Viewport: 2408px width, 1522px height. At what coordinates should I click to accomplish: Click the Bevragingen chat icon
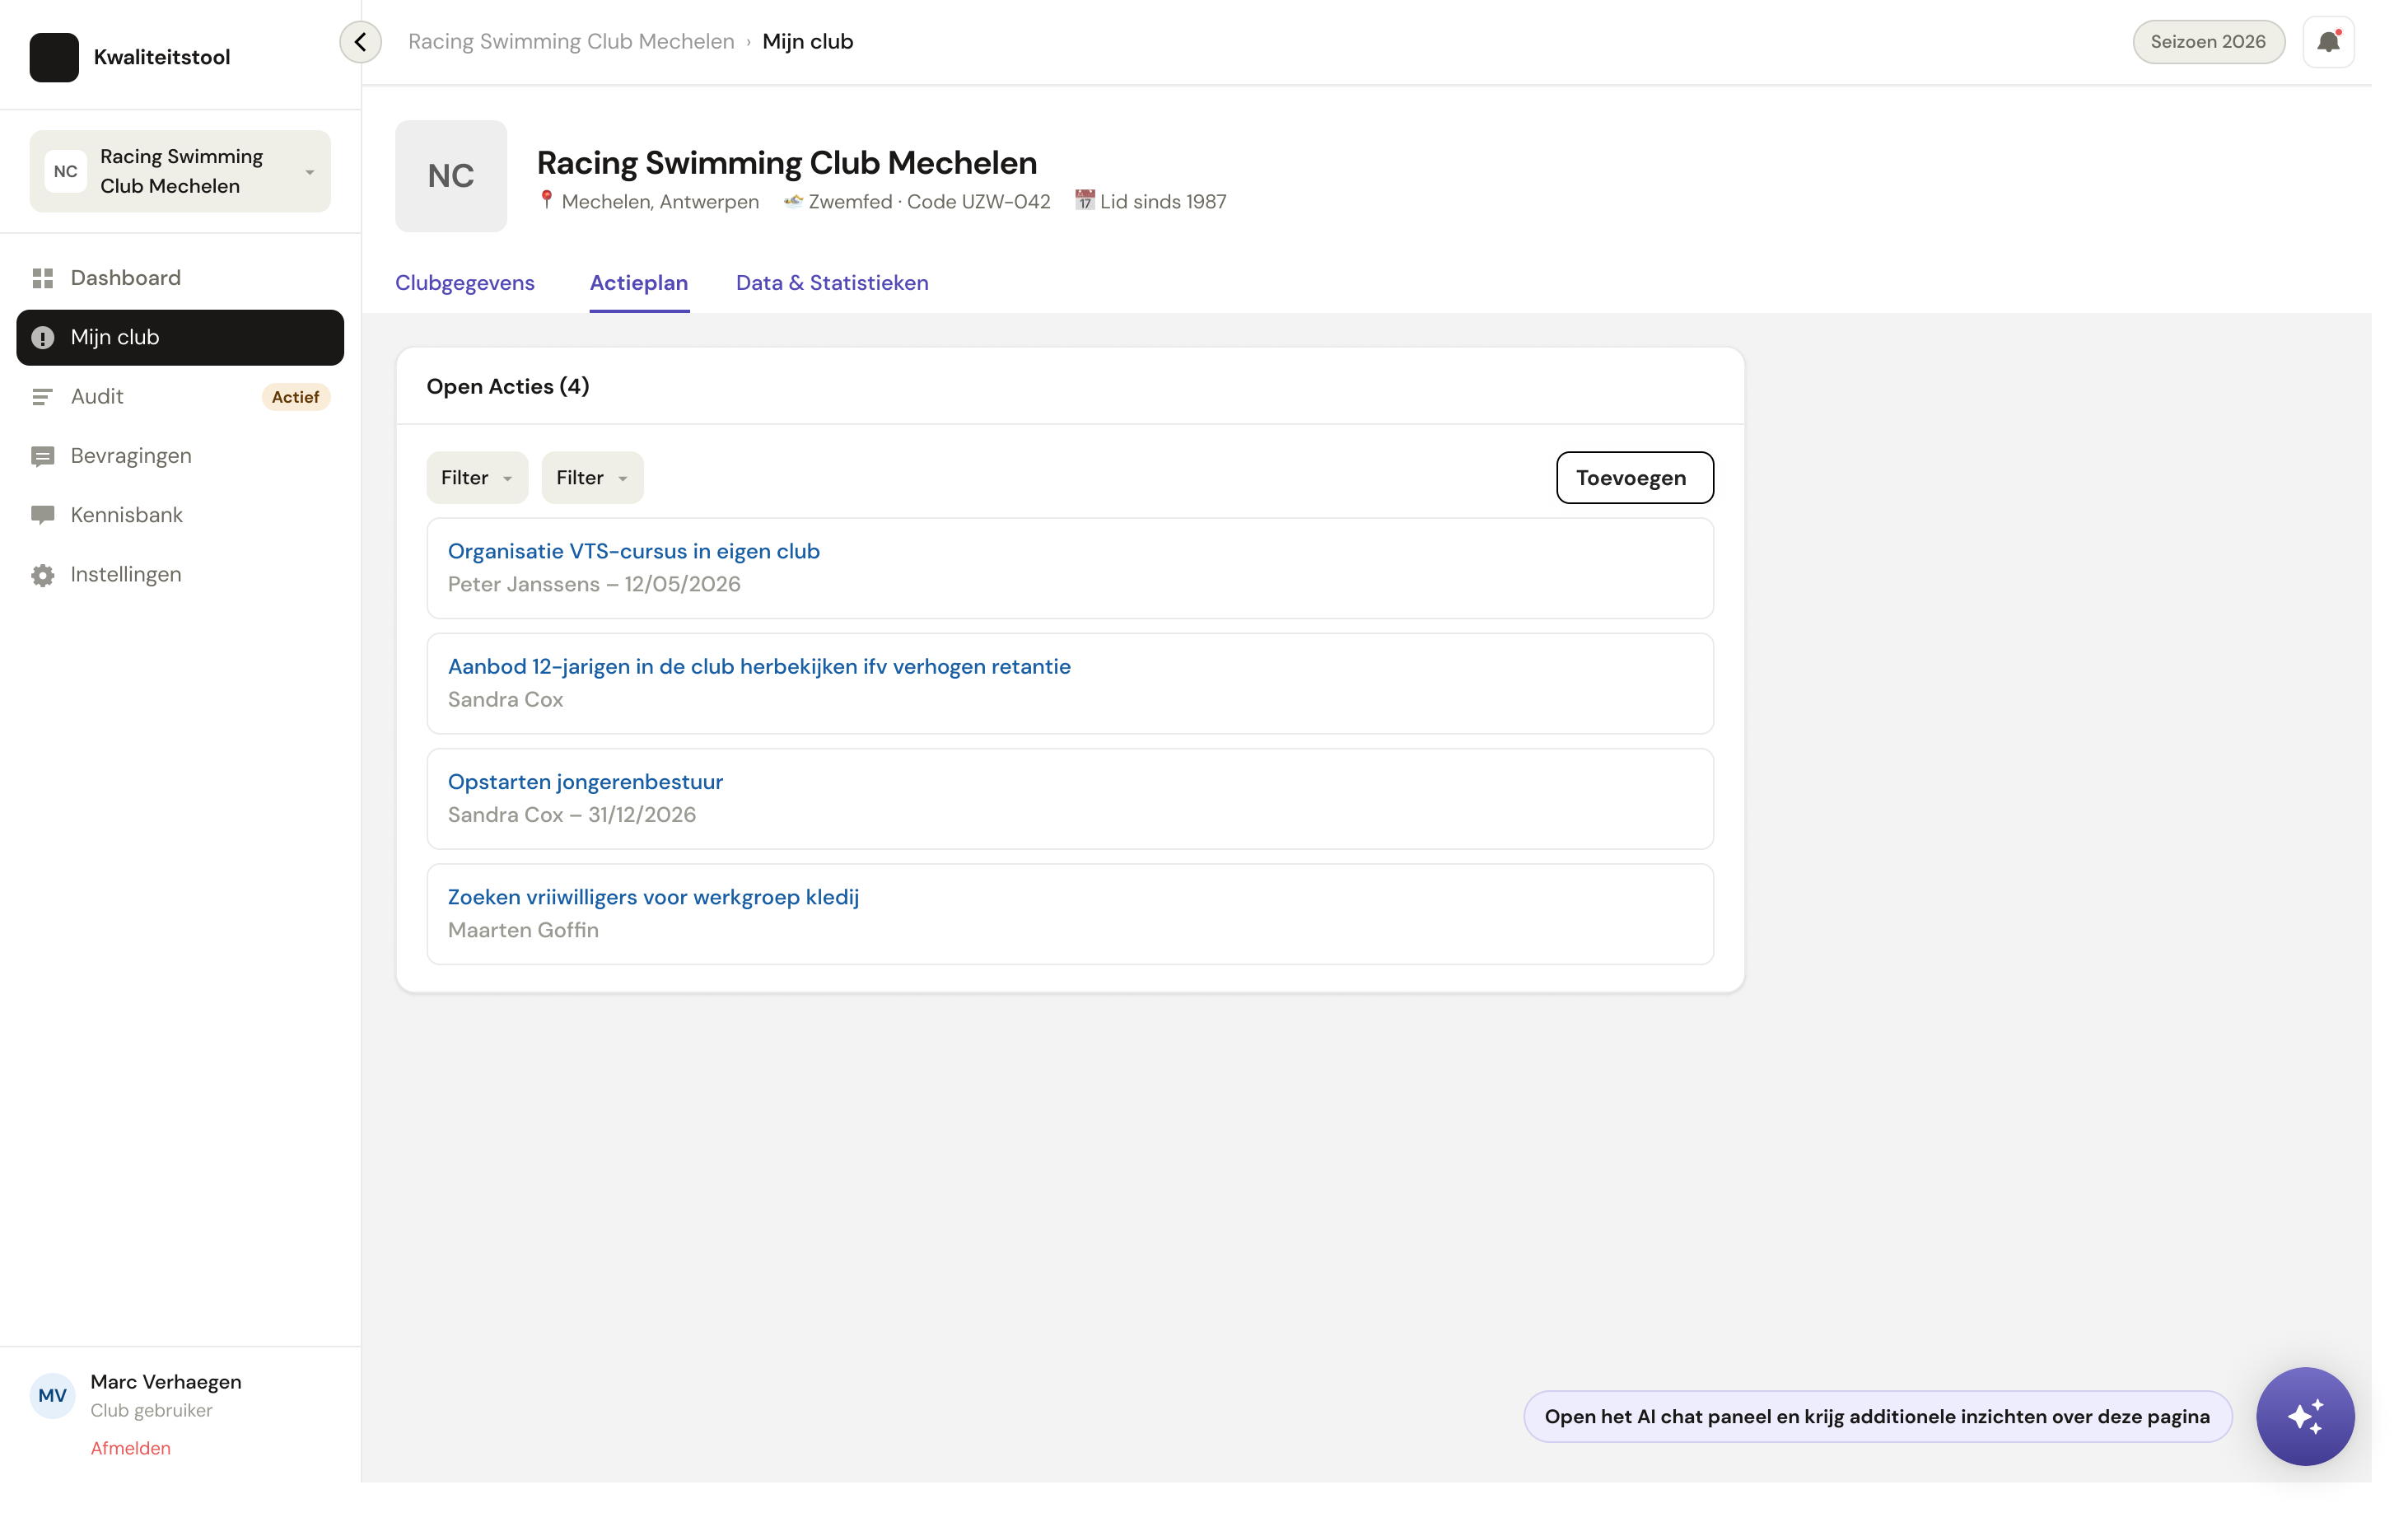point(43,457)
